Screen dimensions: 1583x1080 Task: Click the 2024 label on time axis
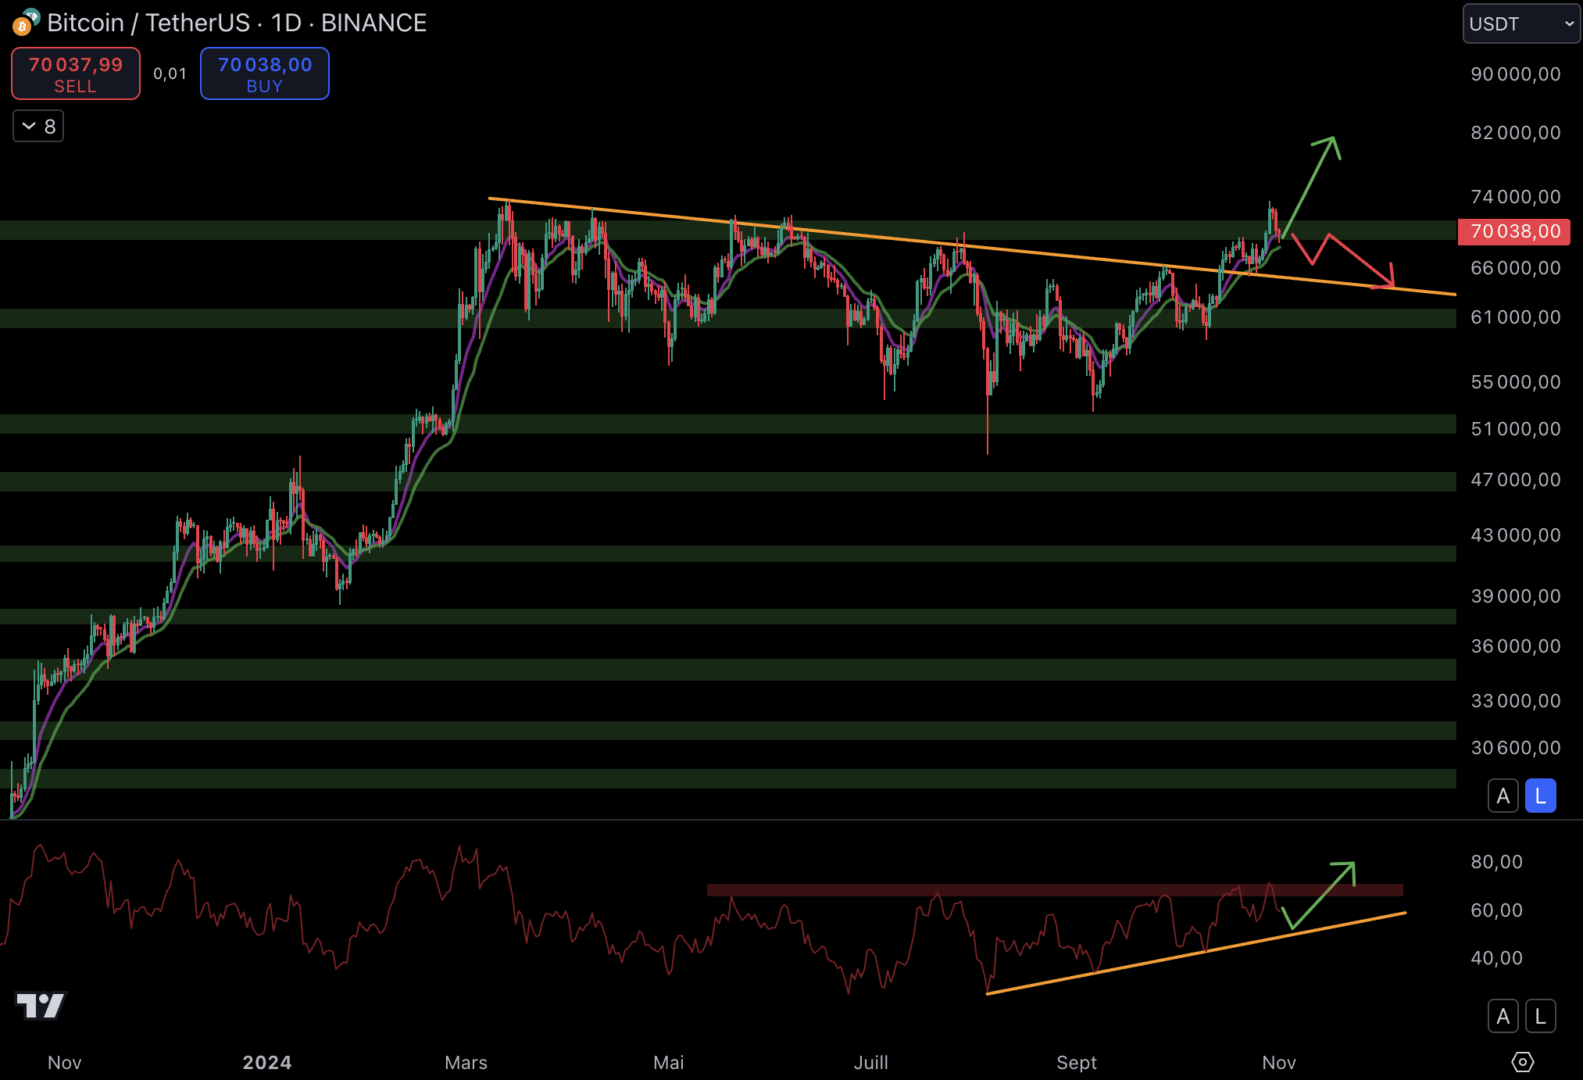[x=267, y=1062]
